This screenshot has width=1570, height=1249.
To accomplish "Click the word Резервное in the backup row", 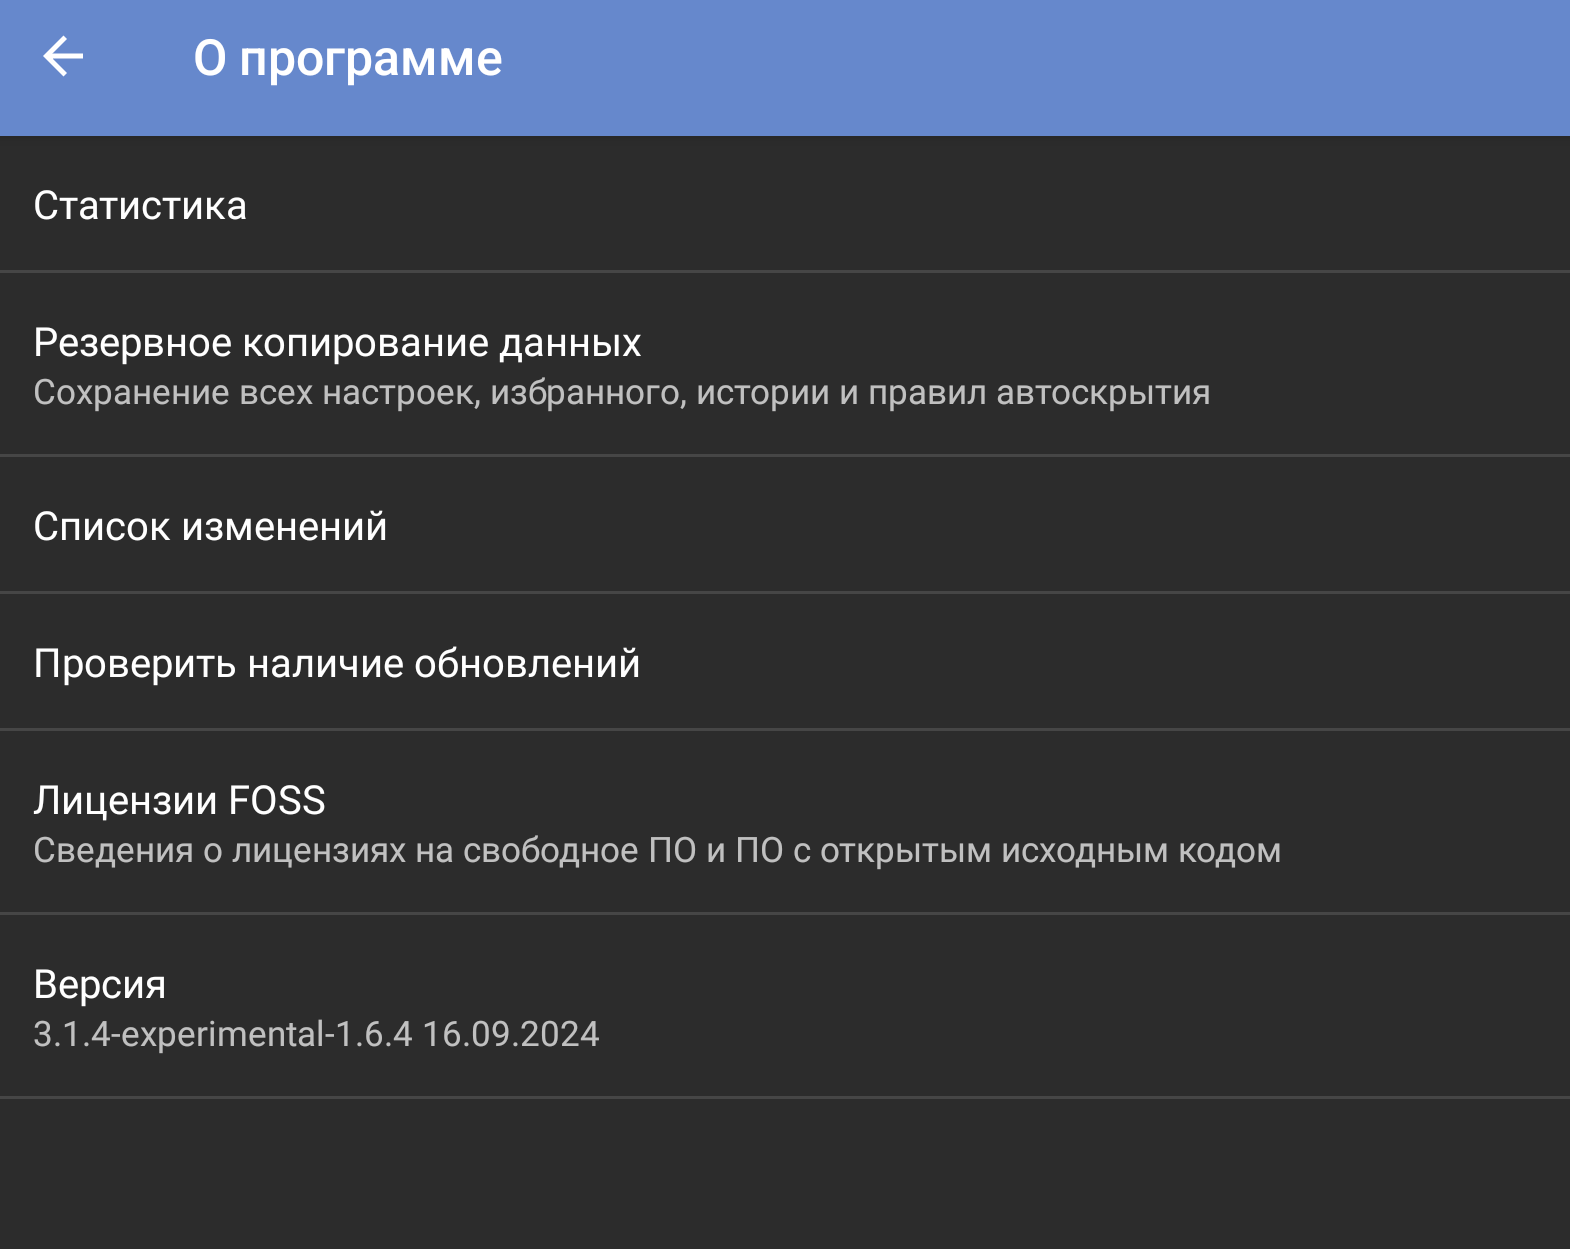I will (133, 343).
